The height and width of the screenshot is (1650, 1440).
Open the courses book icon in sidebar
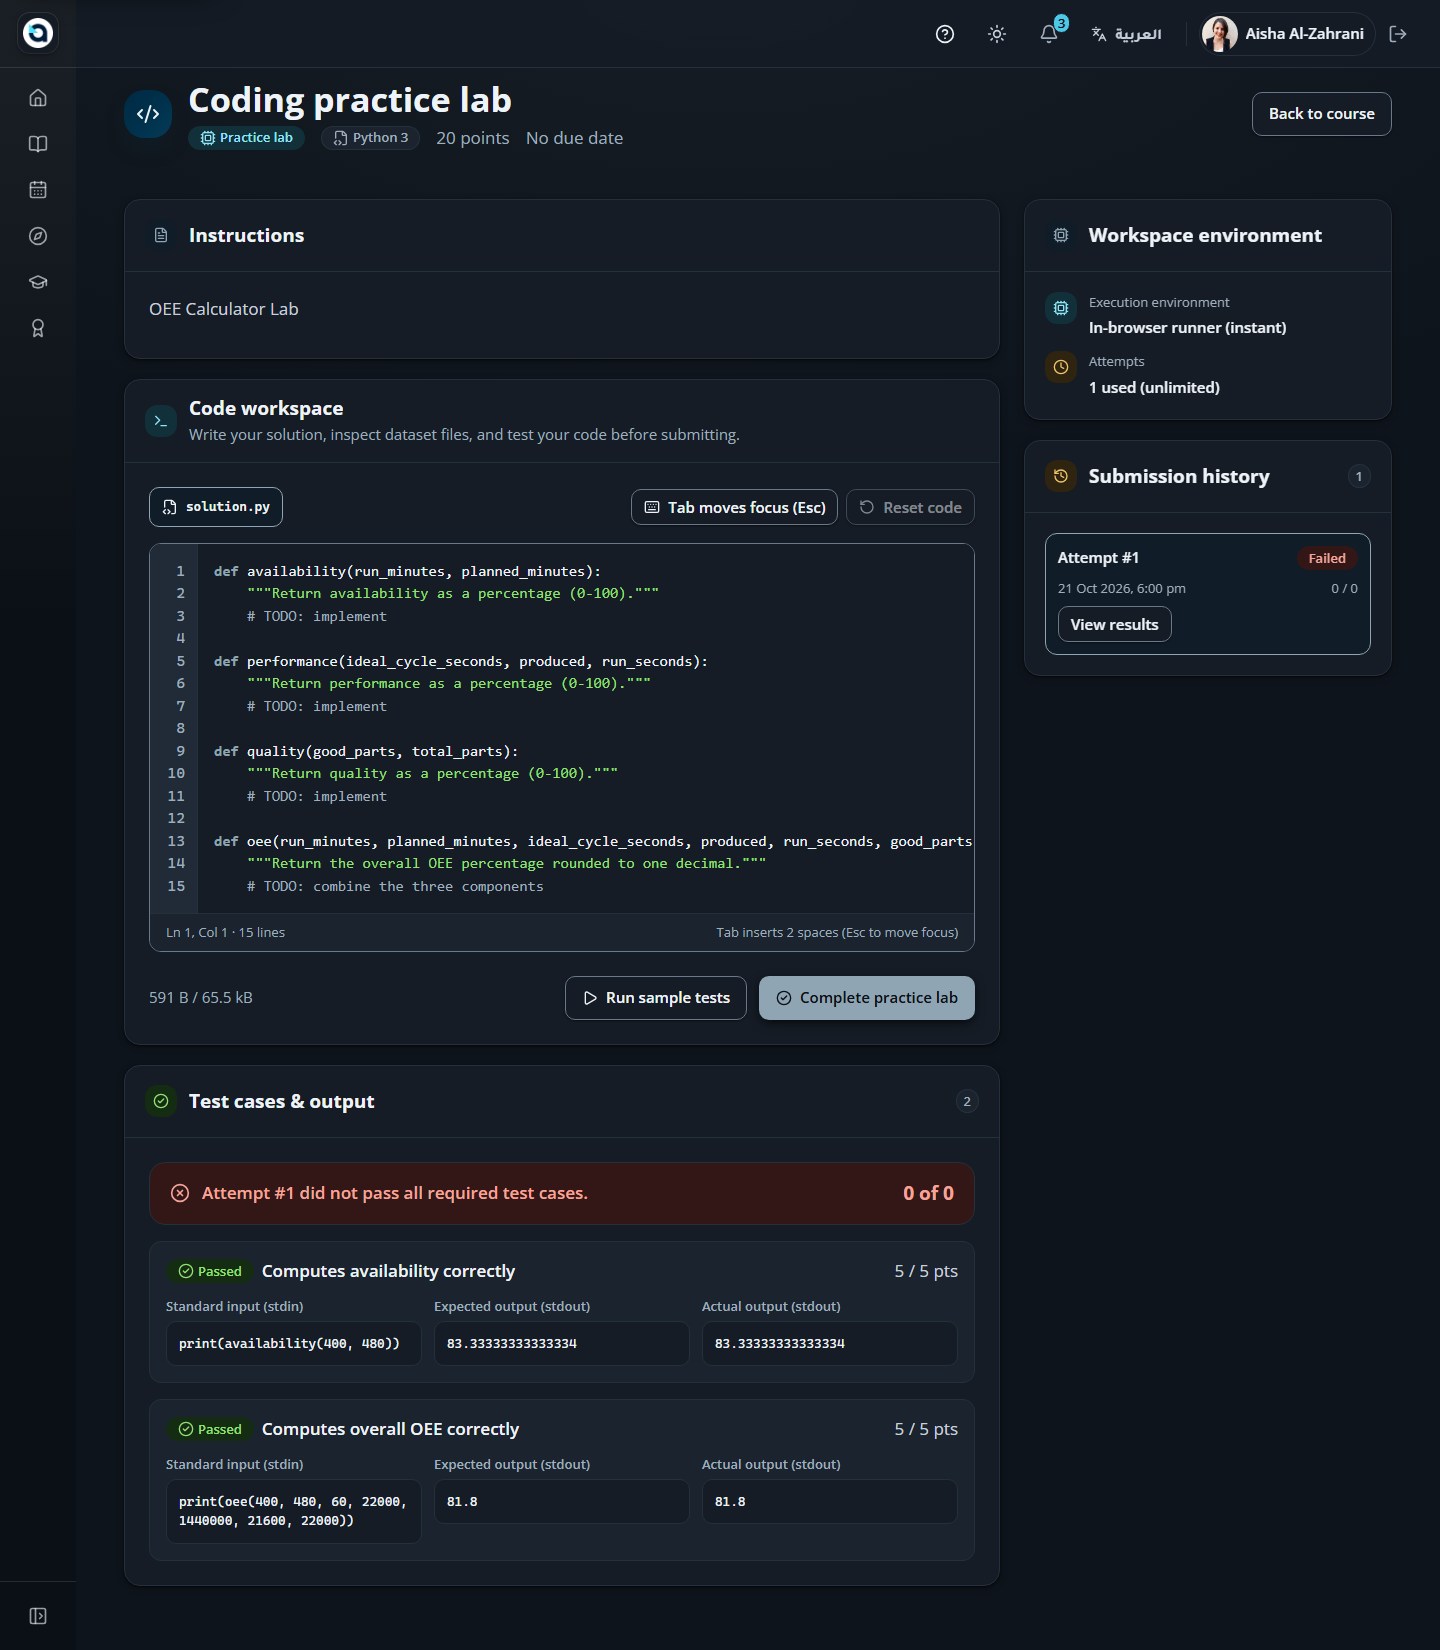coord(38,144)
